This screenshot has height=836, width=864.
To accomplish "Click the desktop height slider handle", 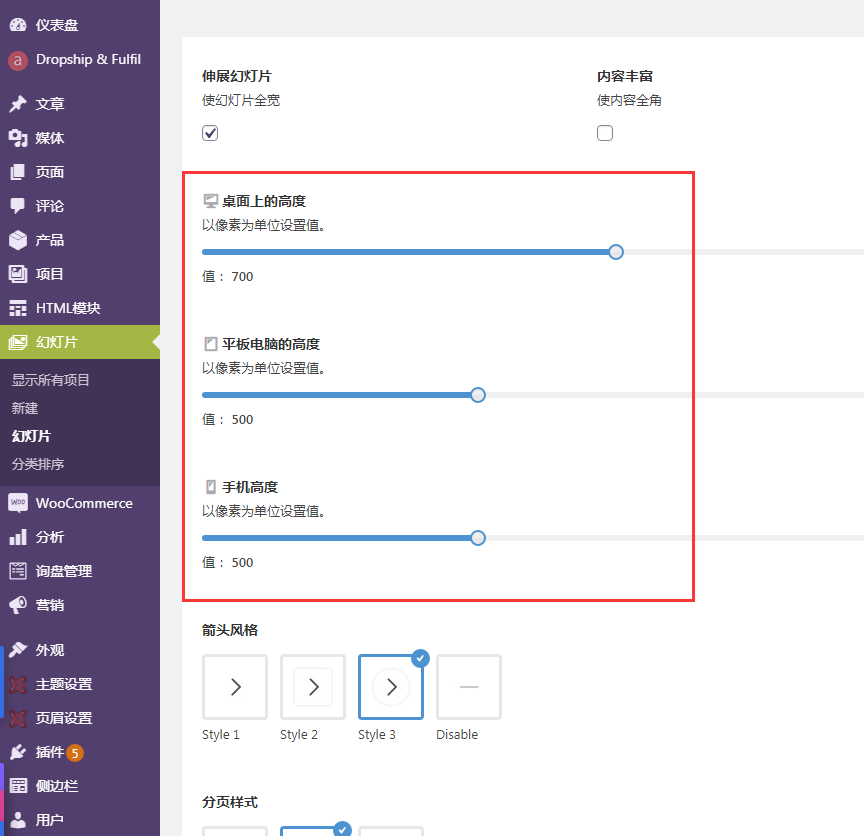I will pyautogui.click(x=616, y=252).
